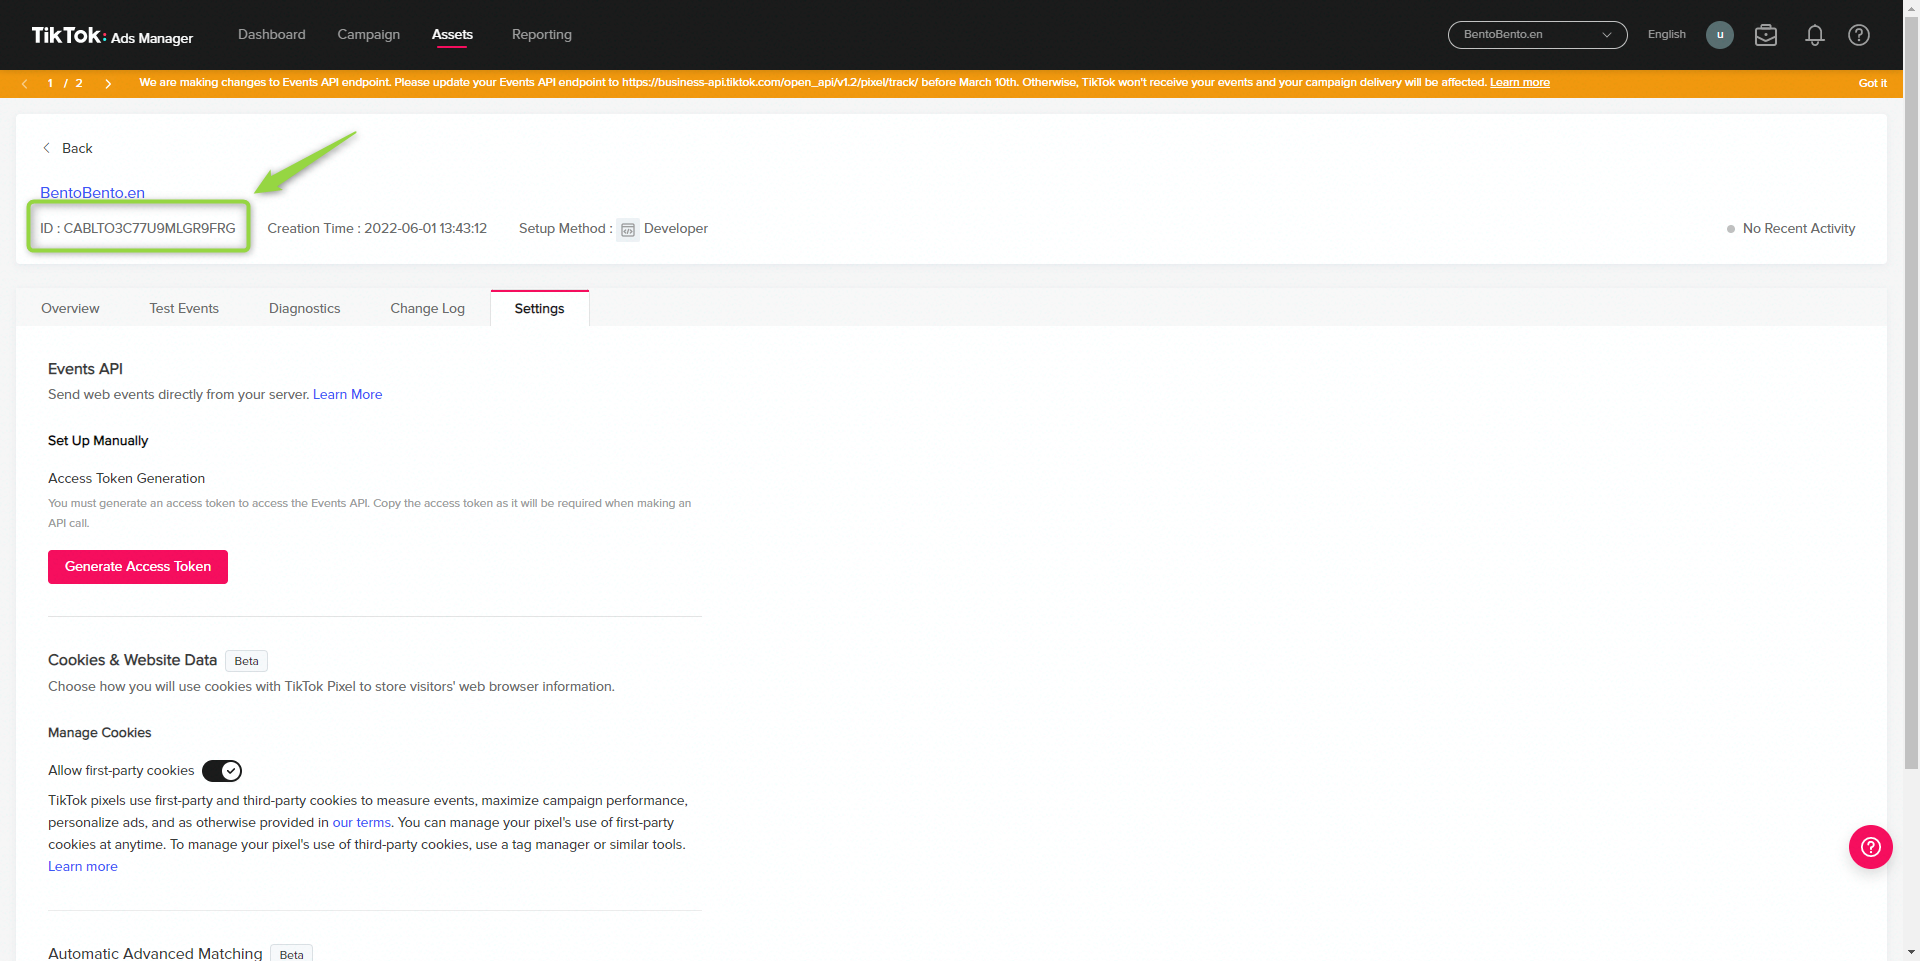
Task: Open the user avatar menu
Action: [1719, 35]
